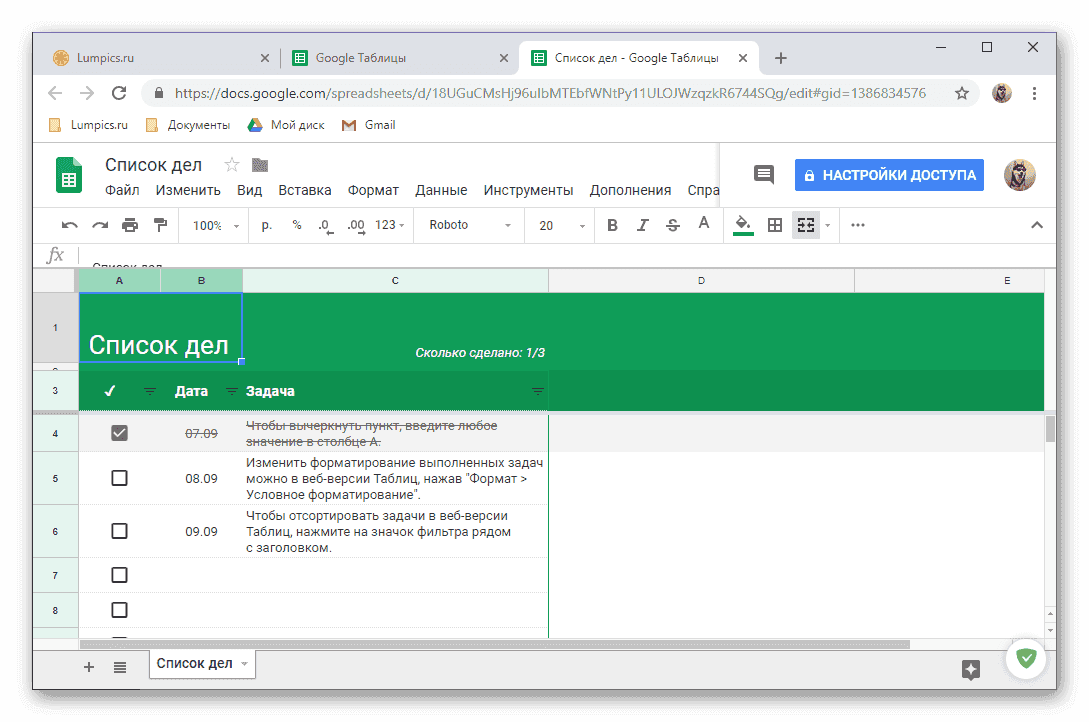Open the Данные menu

pos(441,189)
